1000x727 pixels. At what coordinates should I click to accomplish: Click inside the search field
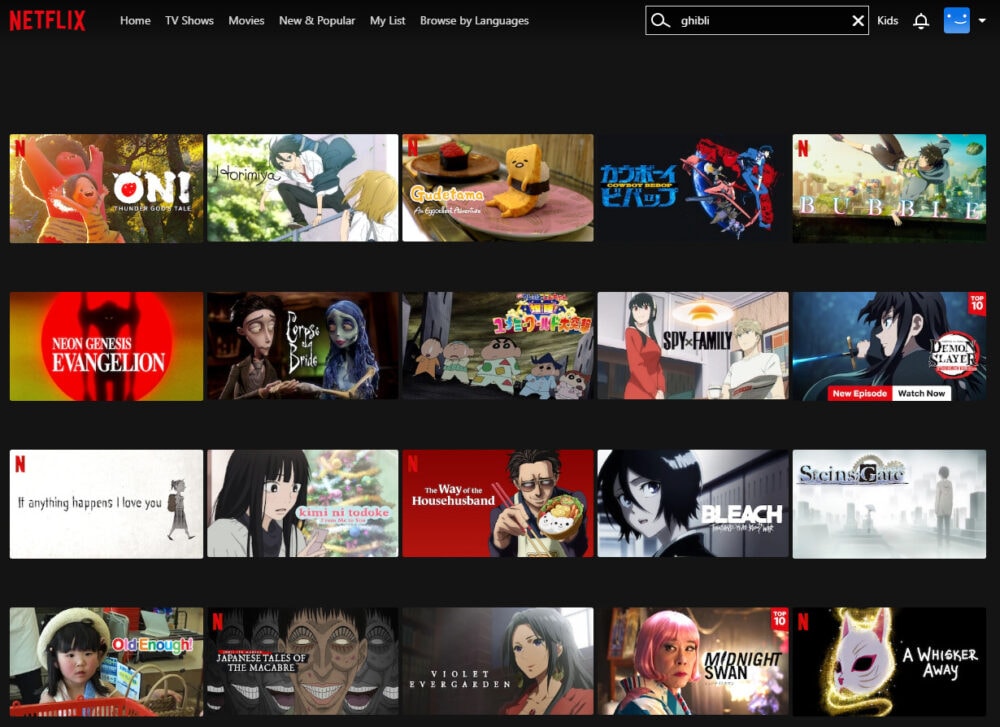point(757,20)
